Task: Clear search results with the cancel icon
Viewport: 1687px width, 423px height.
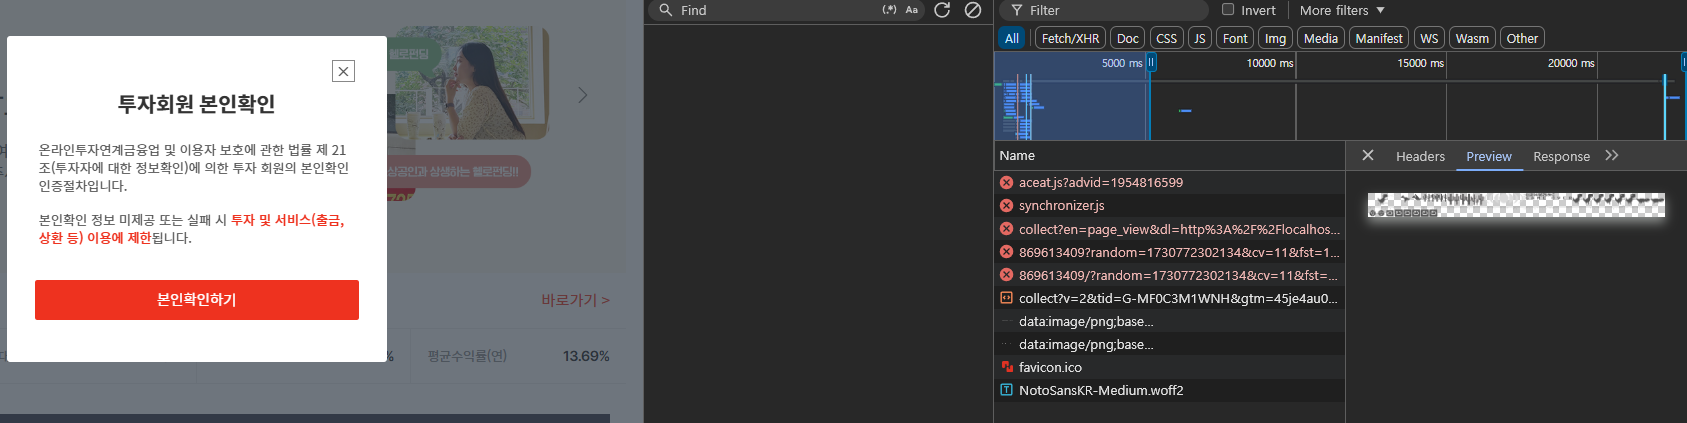Action: [x=973, y=10]
